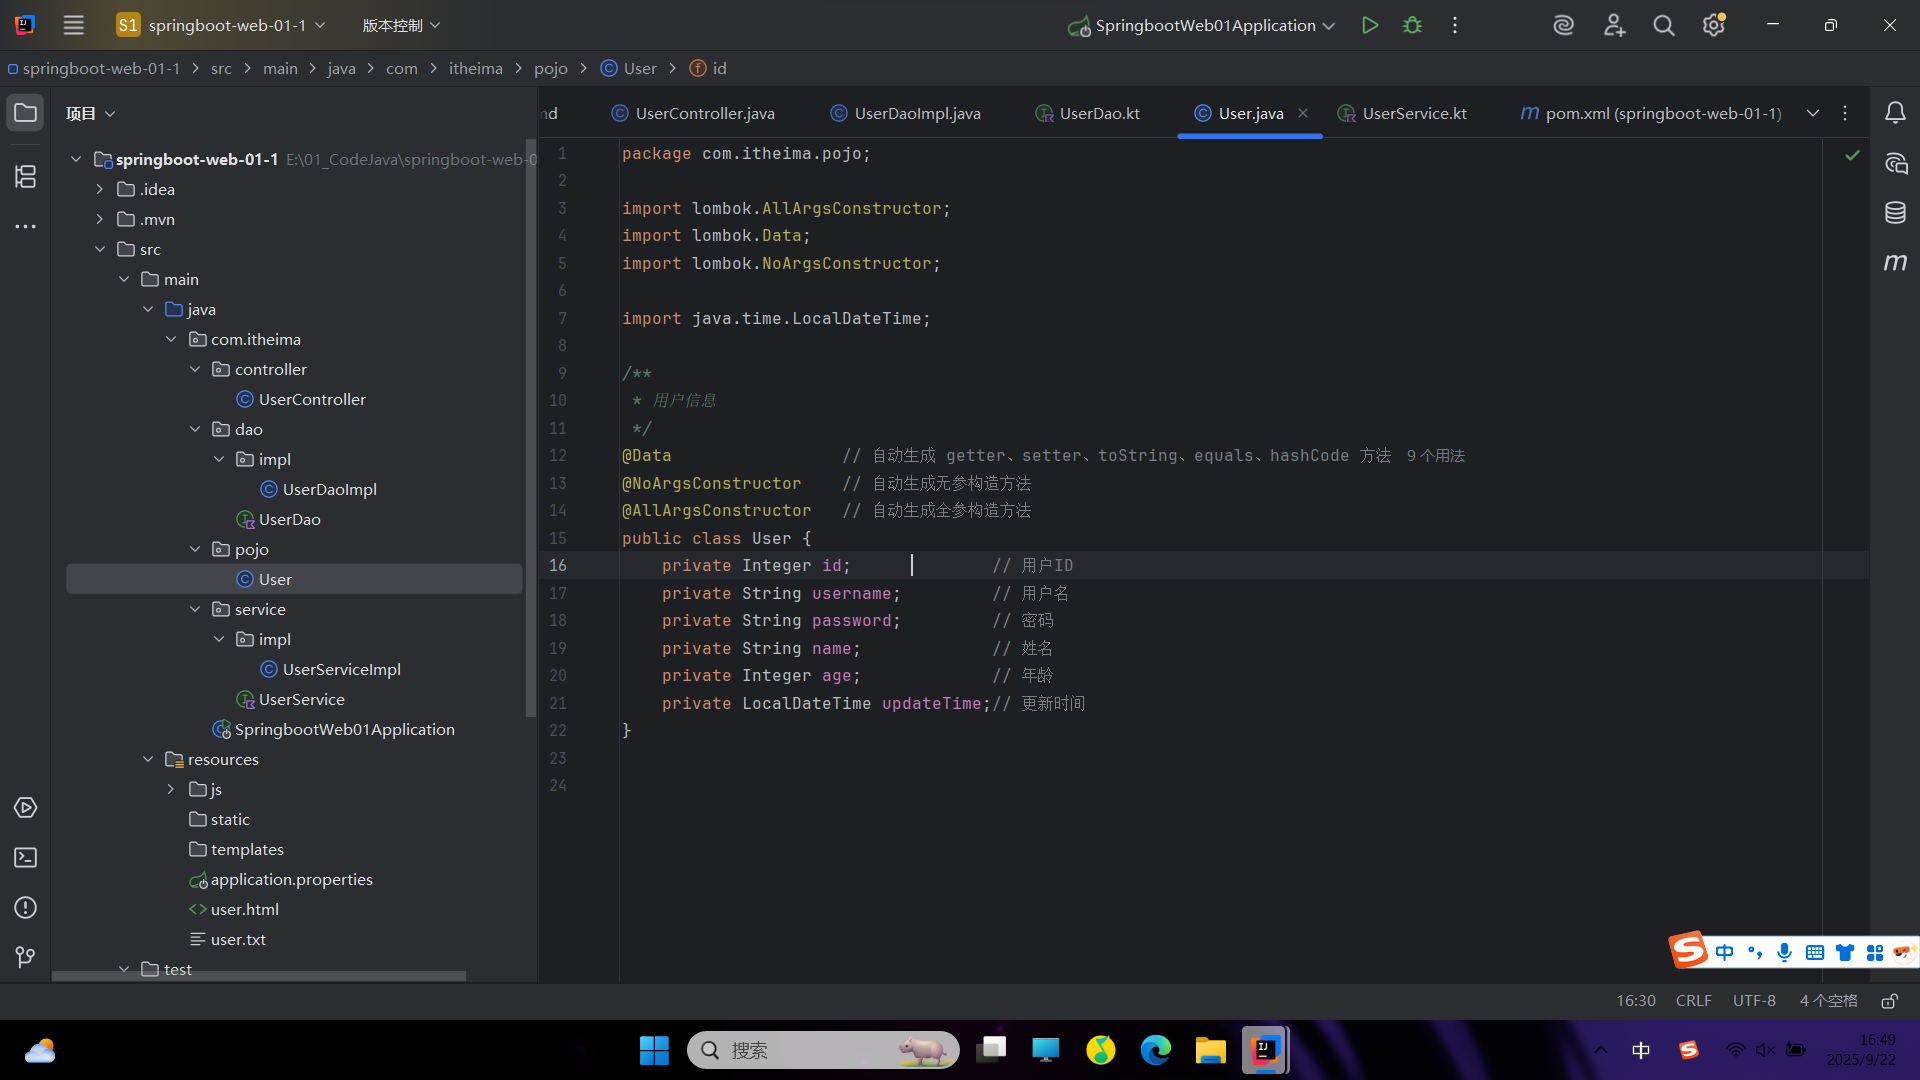
Task: Toggle the Project tool window folder icon
Action: pyautogui.click(x=26, y=113)
